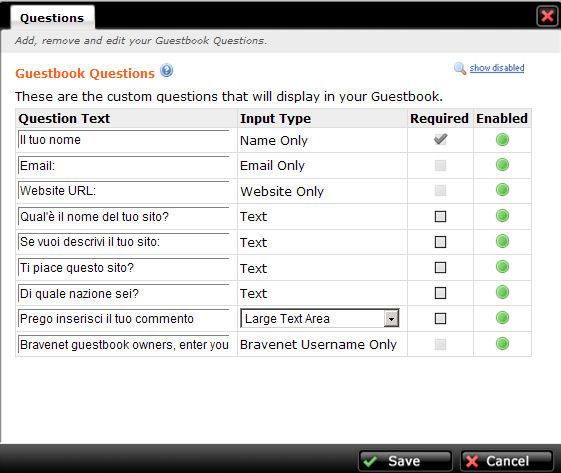Toggle Required checkbox for 'Di quale nazione sei?'
The image size is (561, 473).
click(440, 293)
